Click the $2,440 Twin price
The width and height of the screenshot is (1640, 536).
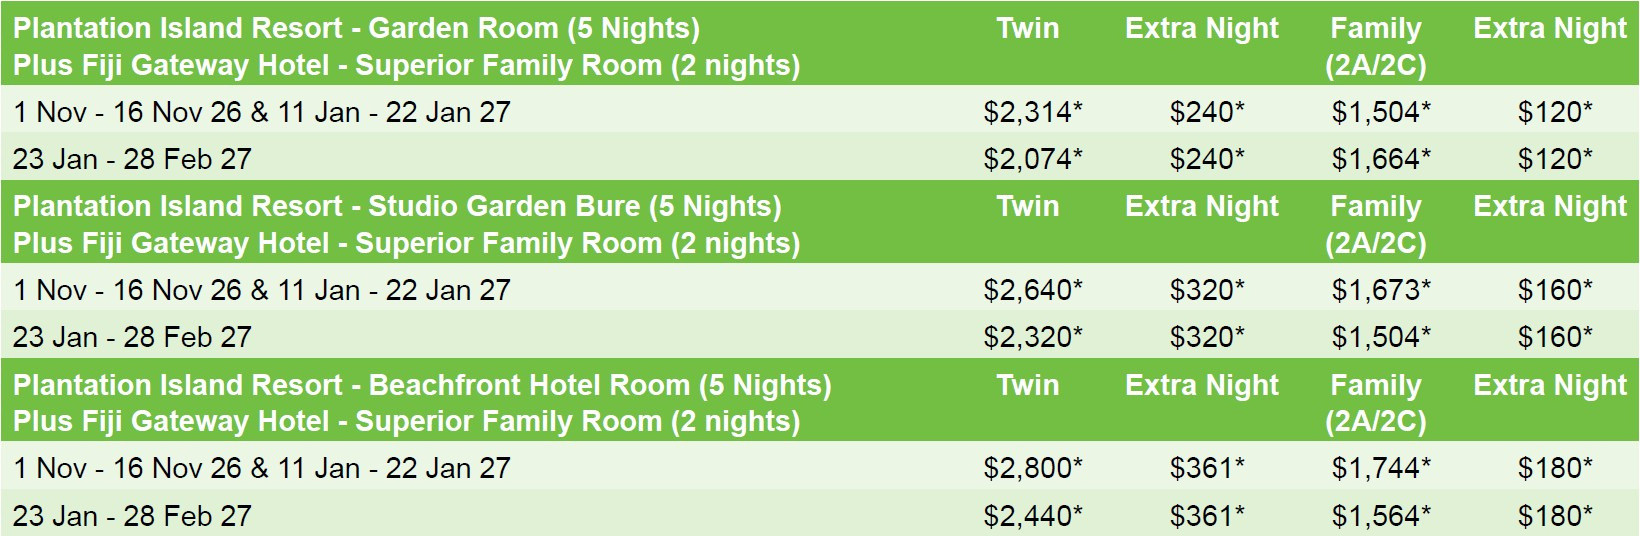pyautogui.click(x=1032, y=516)
